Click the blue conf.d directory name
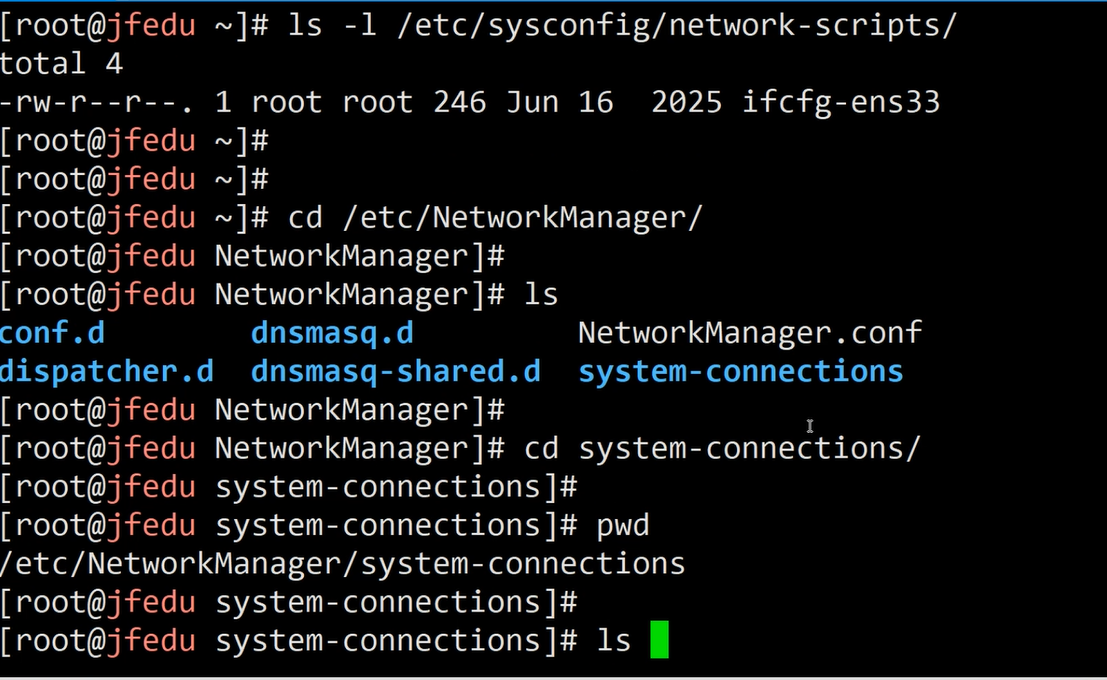1107x680 pixels. [x=52, y=333]
